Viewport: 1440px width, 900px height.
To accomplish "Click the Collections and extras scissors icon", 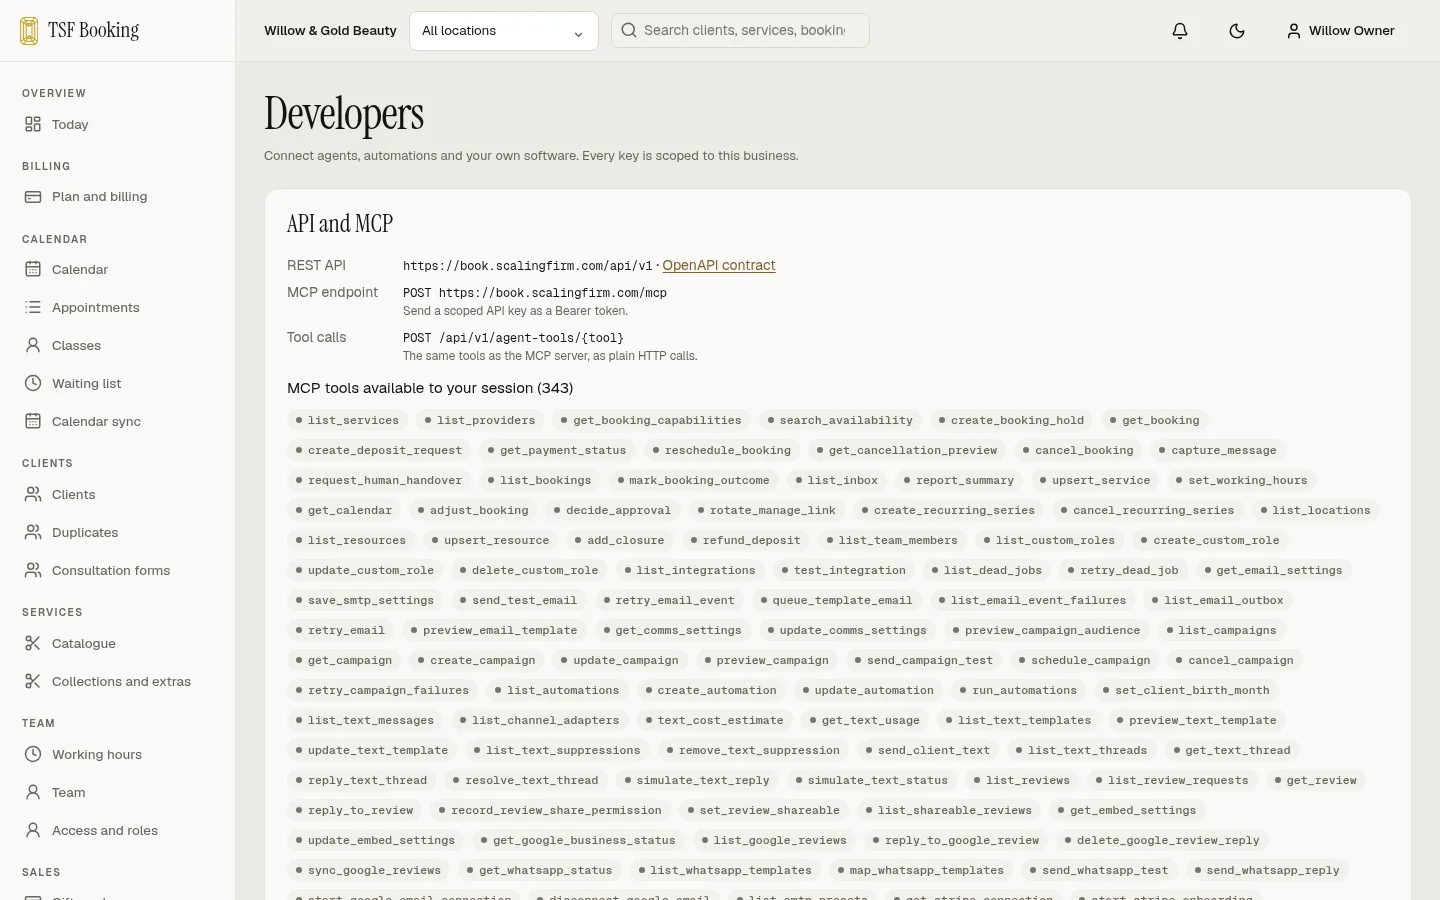I will coord(33,682).
